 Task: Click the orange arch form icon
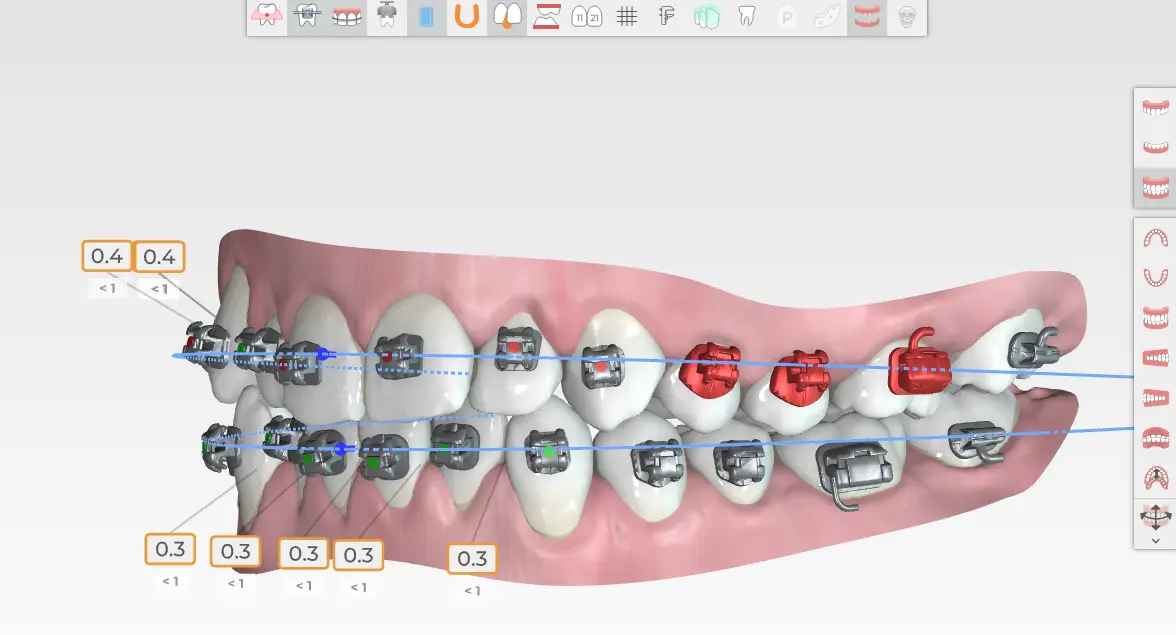[467, 17]
